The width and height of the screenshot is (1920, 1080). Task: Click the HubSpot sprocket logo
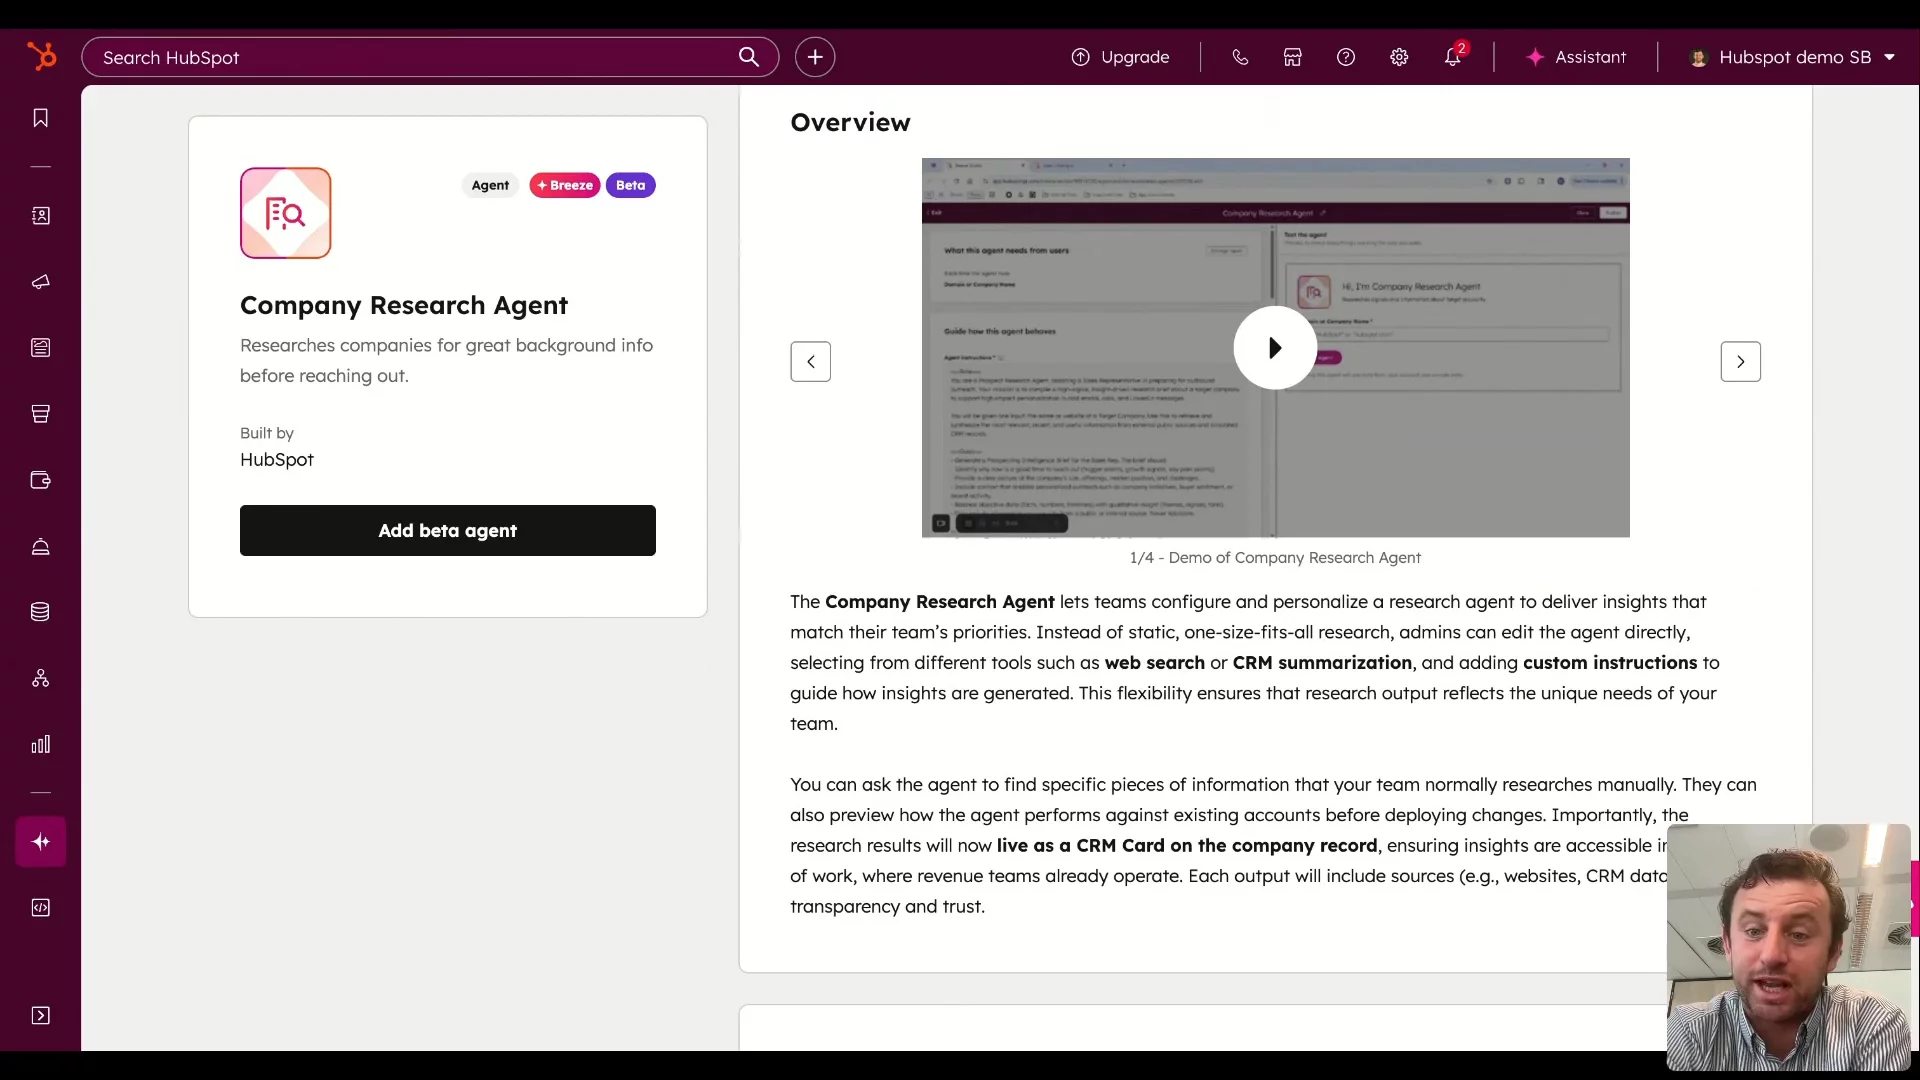tap(41, 56)
